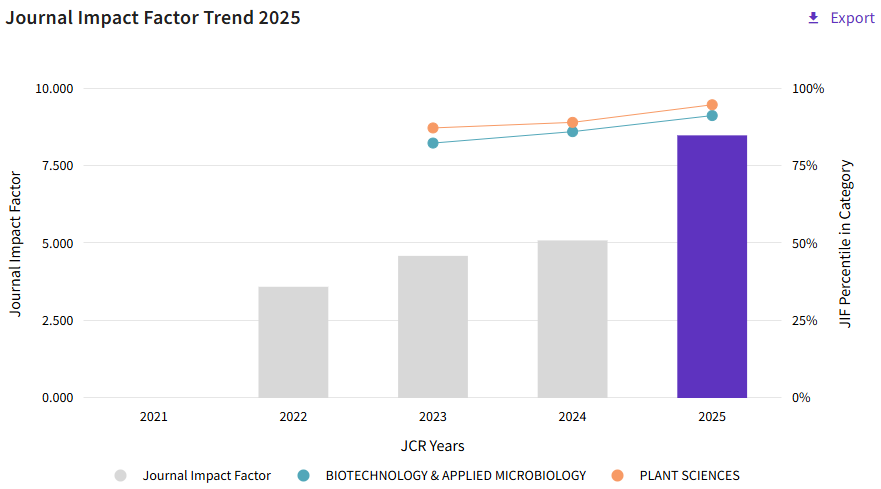Click the 10.000 left axis value

[x=54, y=89]
